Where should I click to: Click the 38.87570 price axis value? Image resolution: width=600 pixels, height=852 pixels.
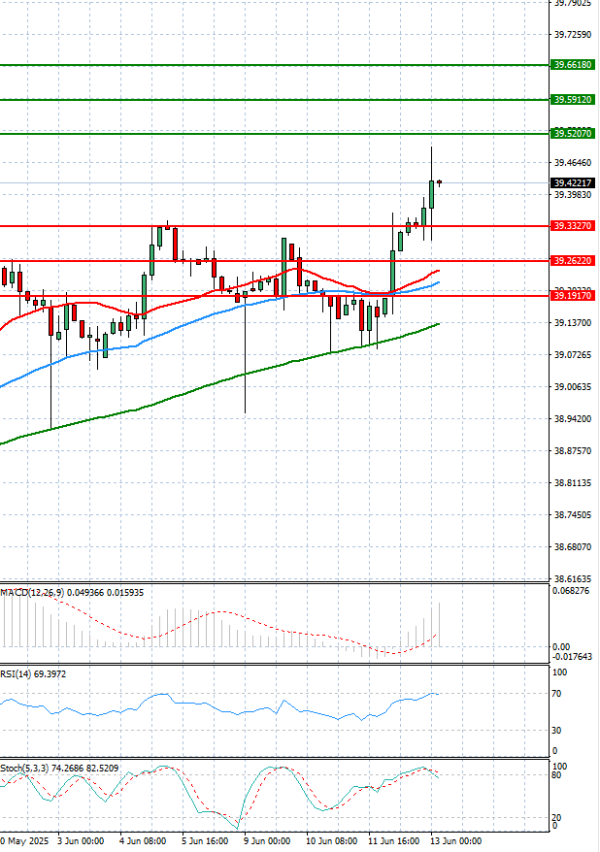tap(573, 451)
